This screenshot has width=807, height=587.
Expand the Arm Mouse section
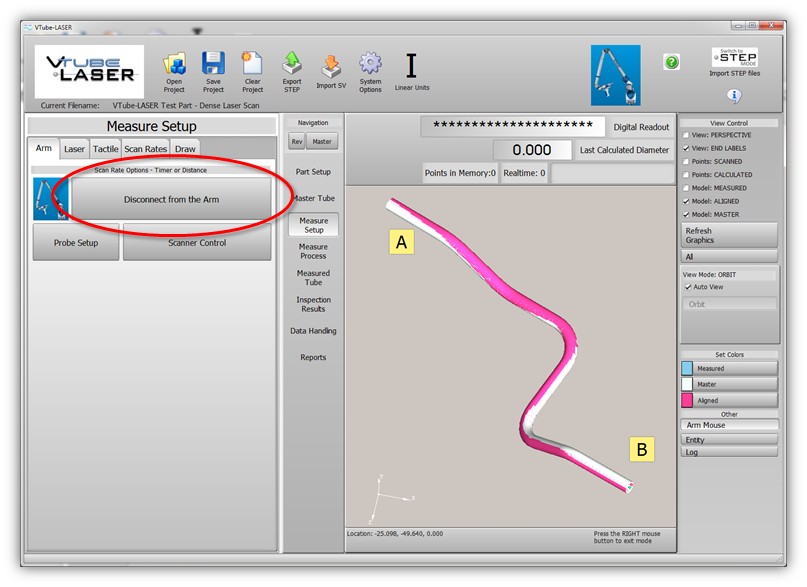729,425
